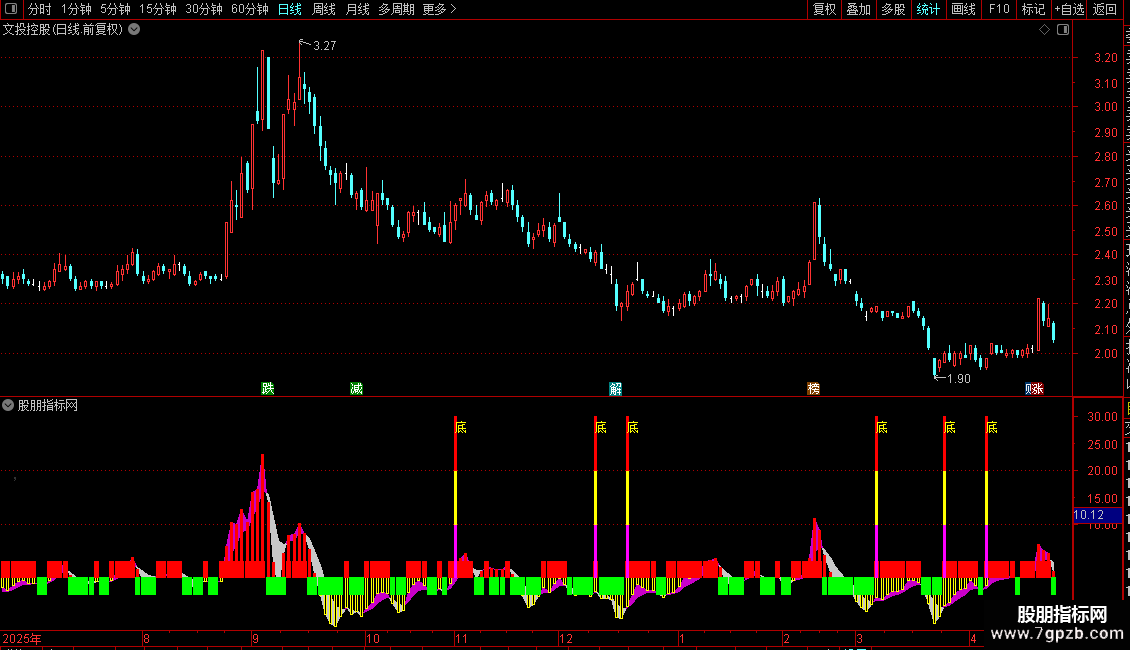
Task: Click month 12 on the time axis
Action: [x=566, y=638]
